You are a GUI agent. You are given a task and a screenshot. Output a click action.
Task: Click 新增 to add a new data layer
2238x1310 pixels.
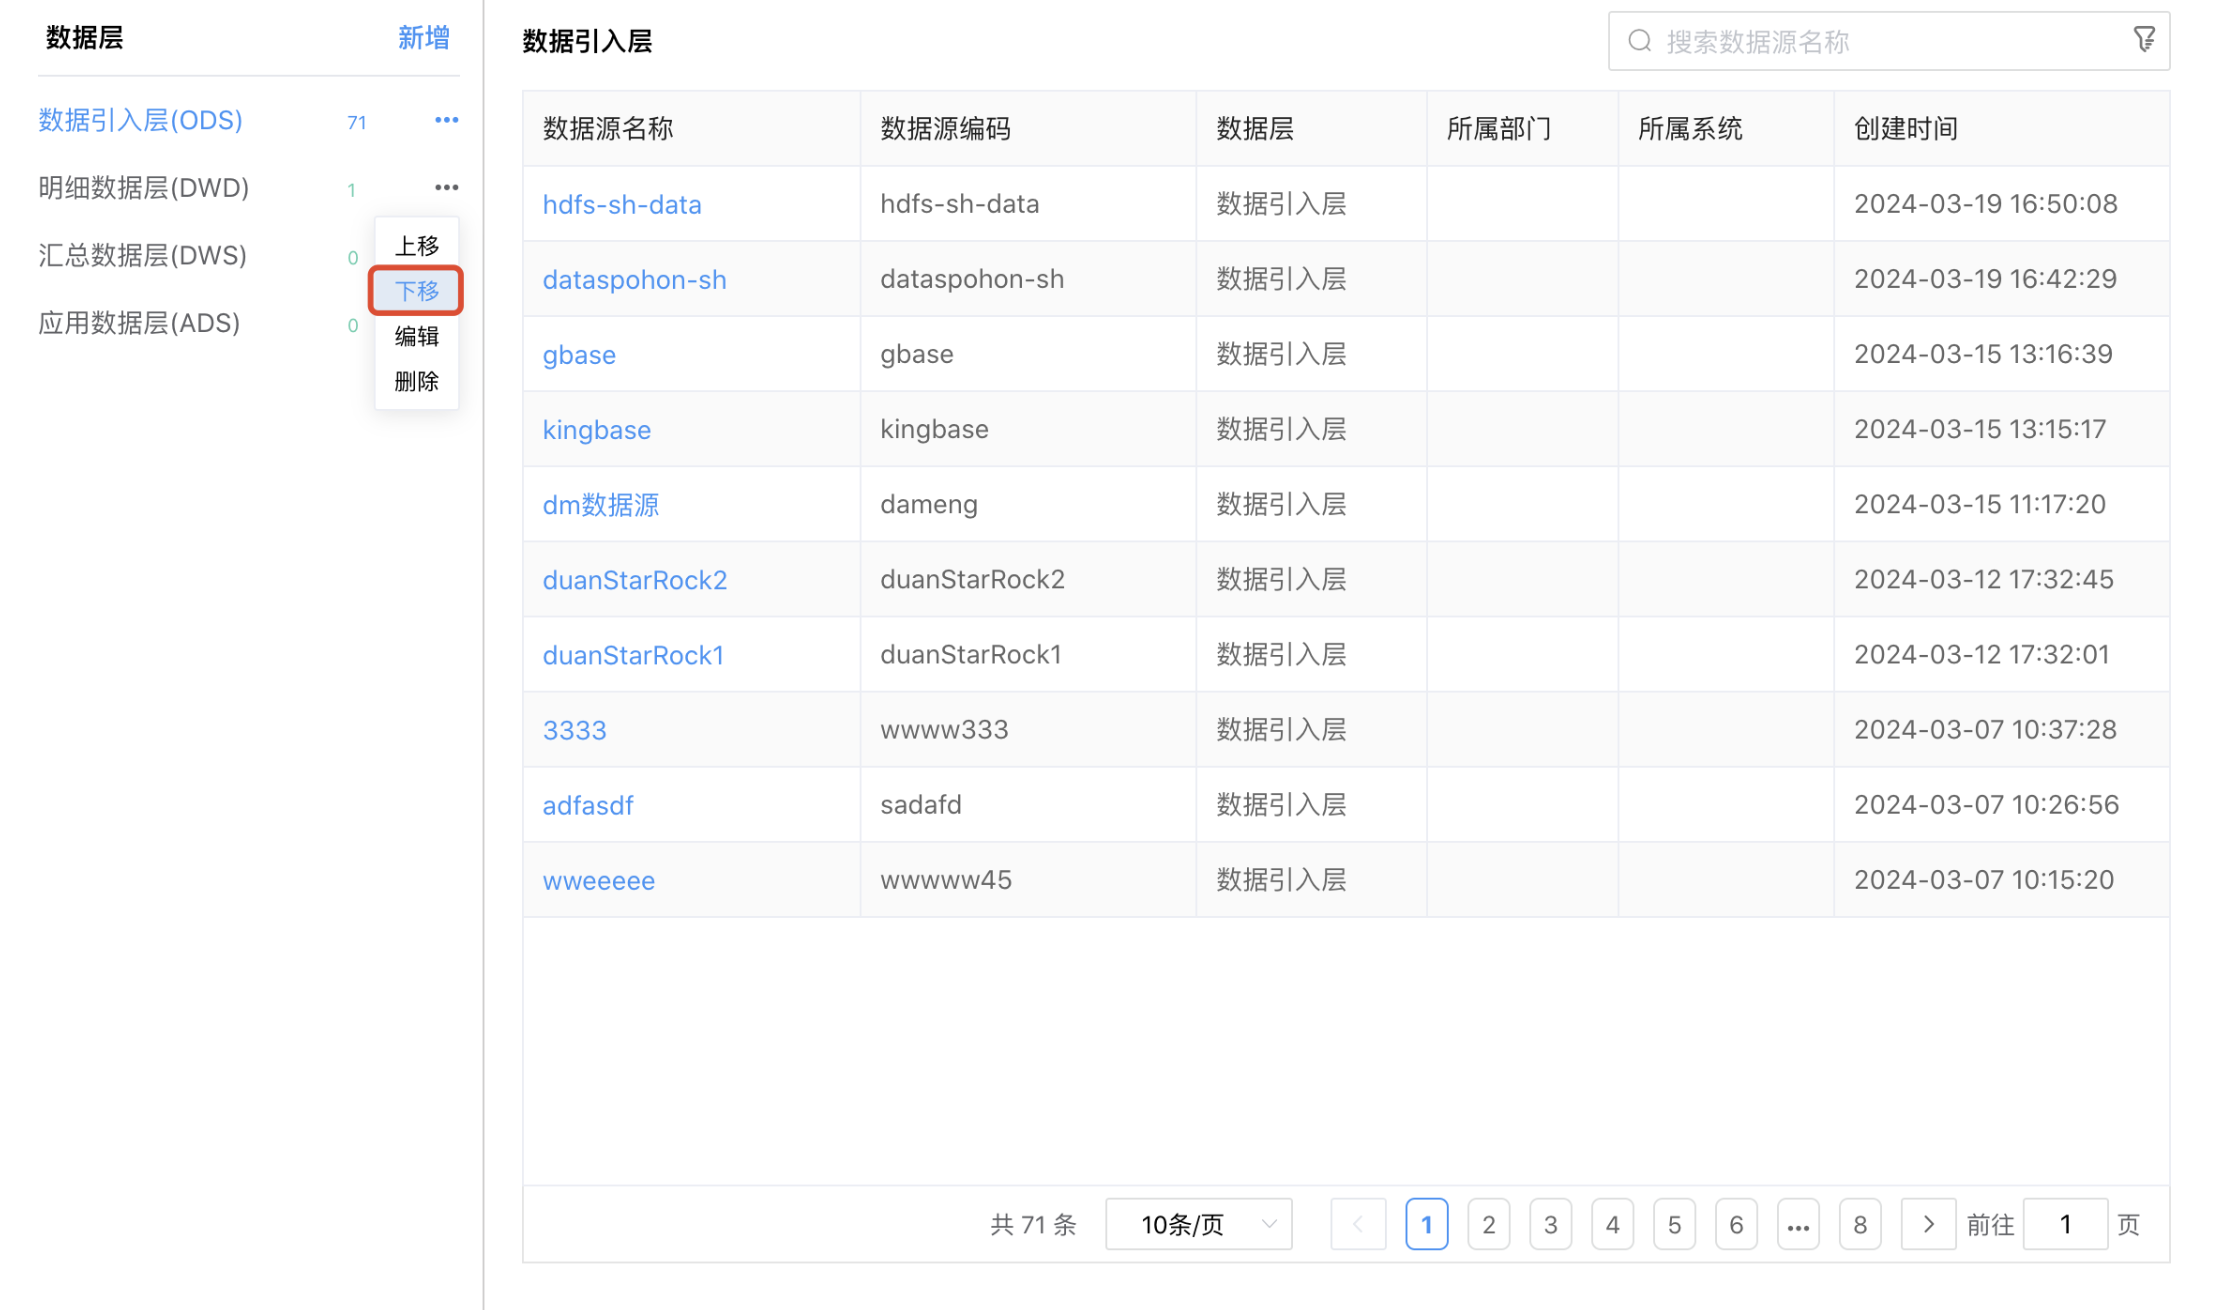click(423, 37)
